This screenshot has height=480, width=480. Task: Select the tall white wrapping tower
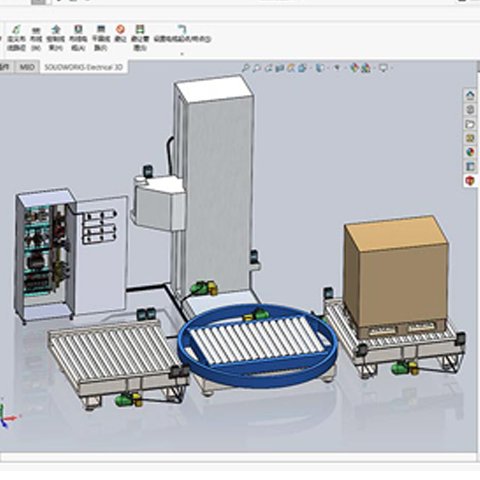217,187
